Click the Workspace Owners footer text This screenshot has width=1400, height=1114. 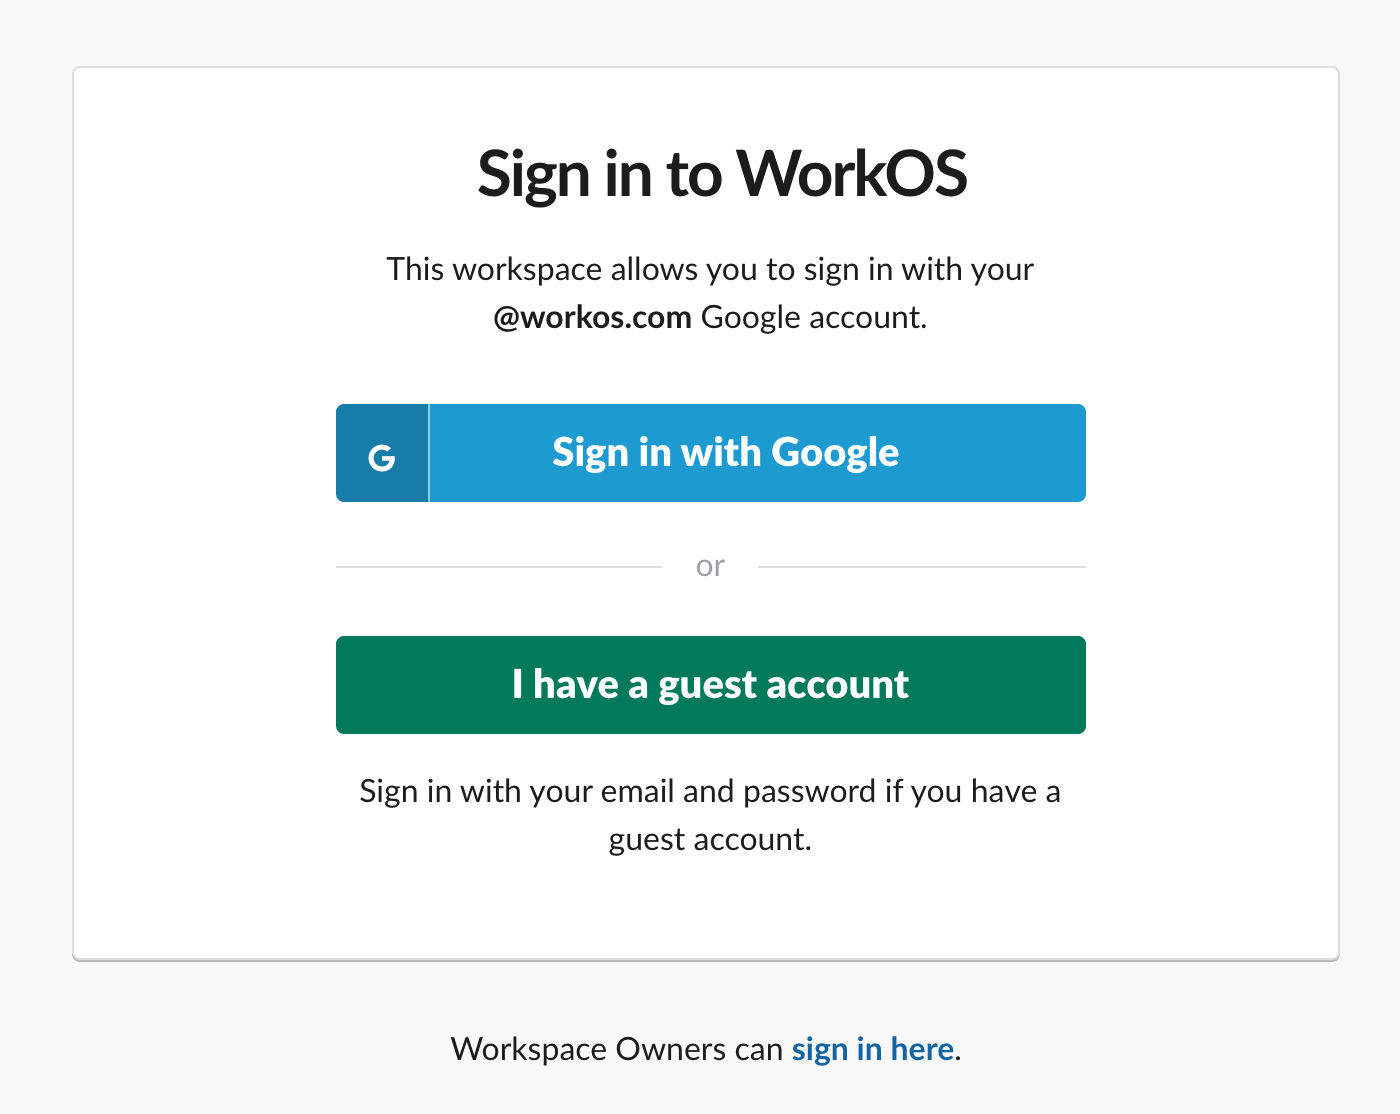(x=617, y=1049)
